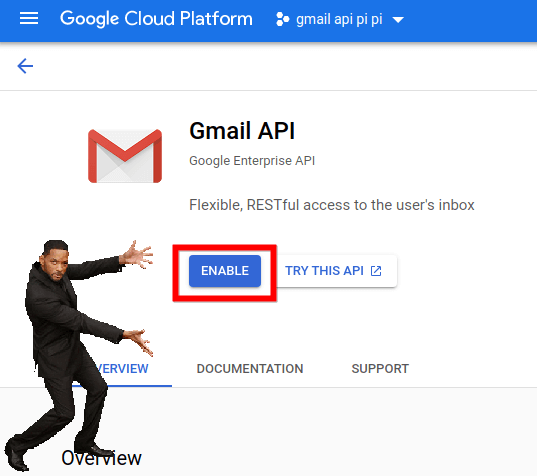Switch to the SUPPORT tab
This screenshot has height=476, width=537.
380,369
